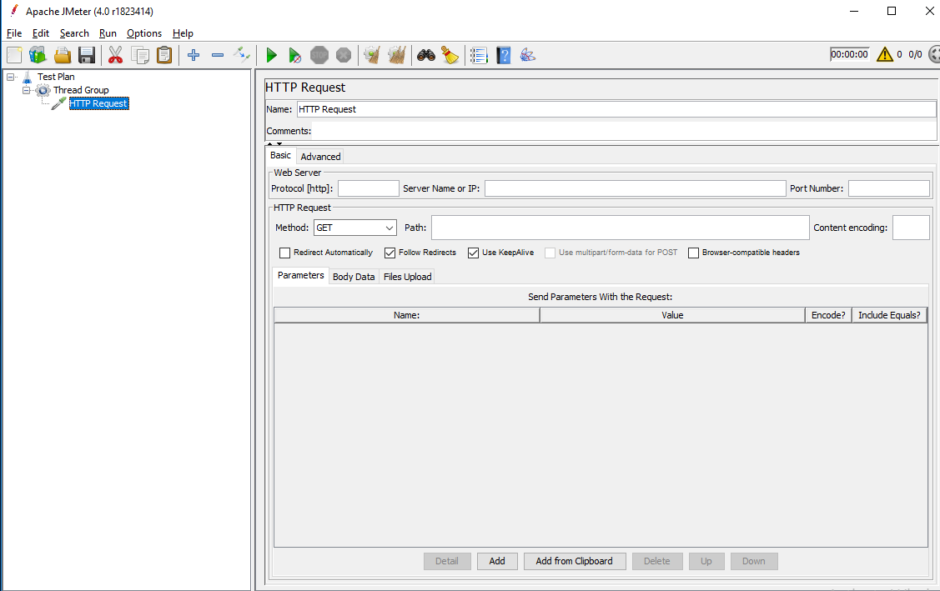
Task: Click the Name: column header
Action: pyautogui.click(x=406, y=315)
